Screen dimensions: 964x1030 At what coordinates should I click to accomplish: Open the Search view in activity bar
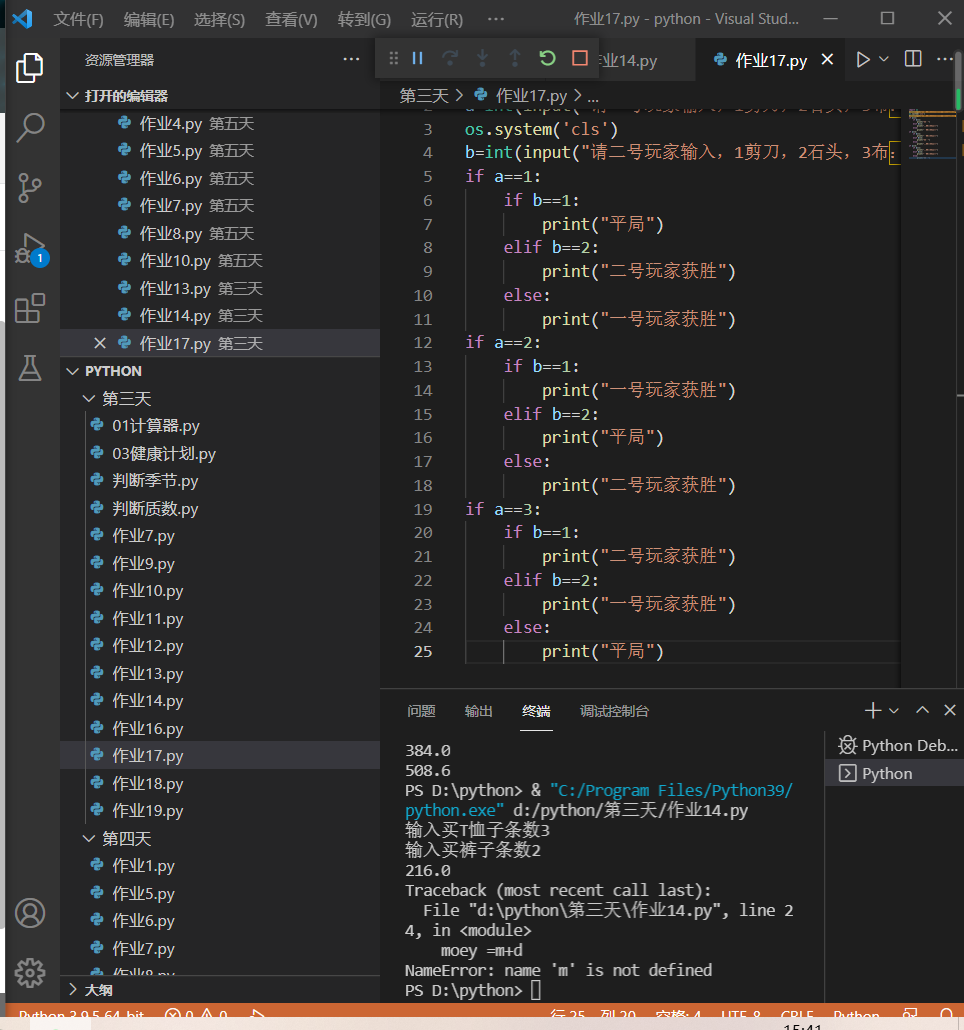pyautogui.click(x=30, y=127)
